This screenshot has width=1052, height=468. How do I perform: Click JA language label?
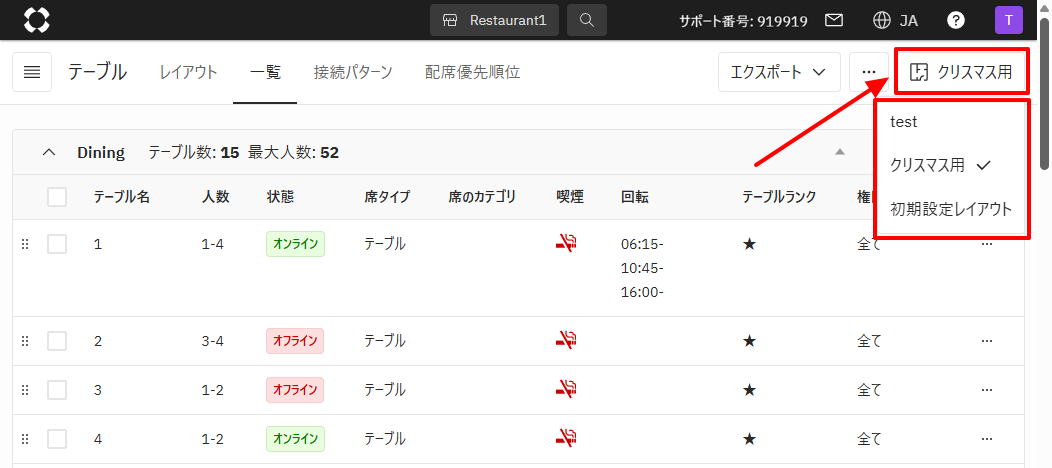(908, 20)
